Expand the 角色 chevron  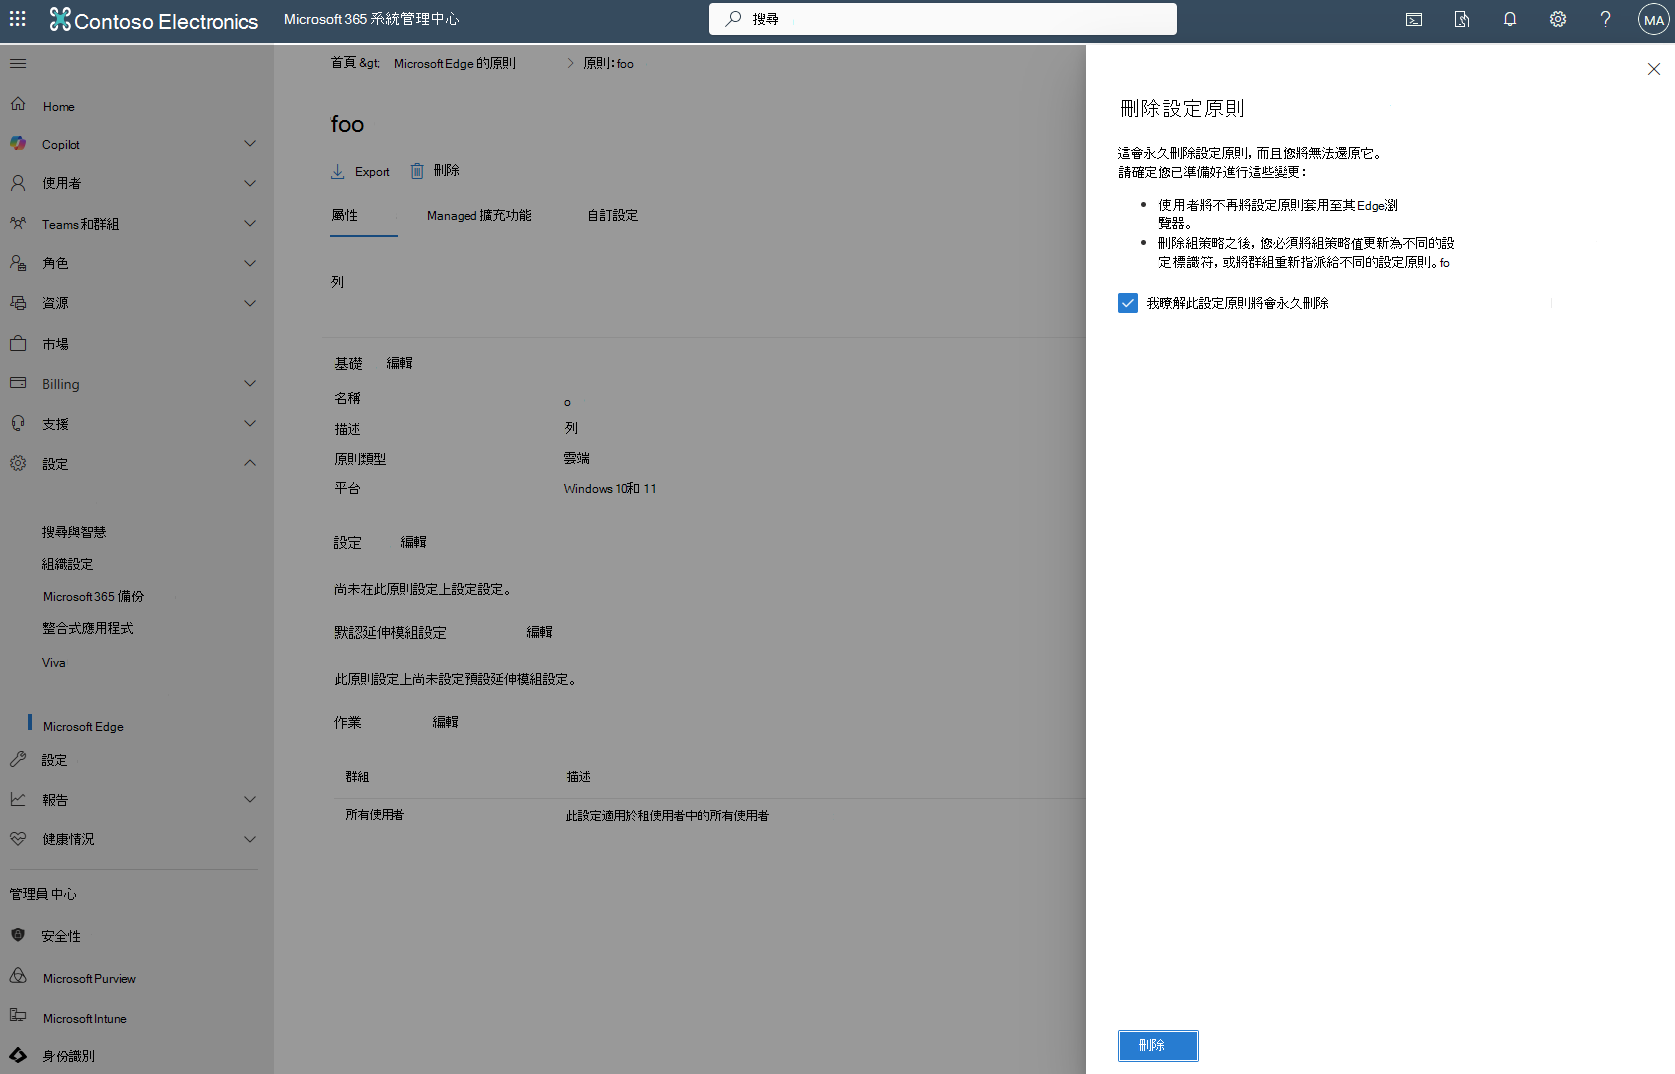[x=250, y=263]
